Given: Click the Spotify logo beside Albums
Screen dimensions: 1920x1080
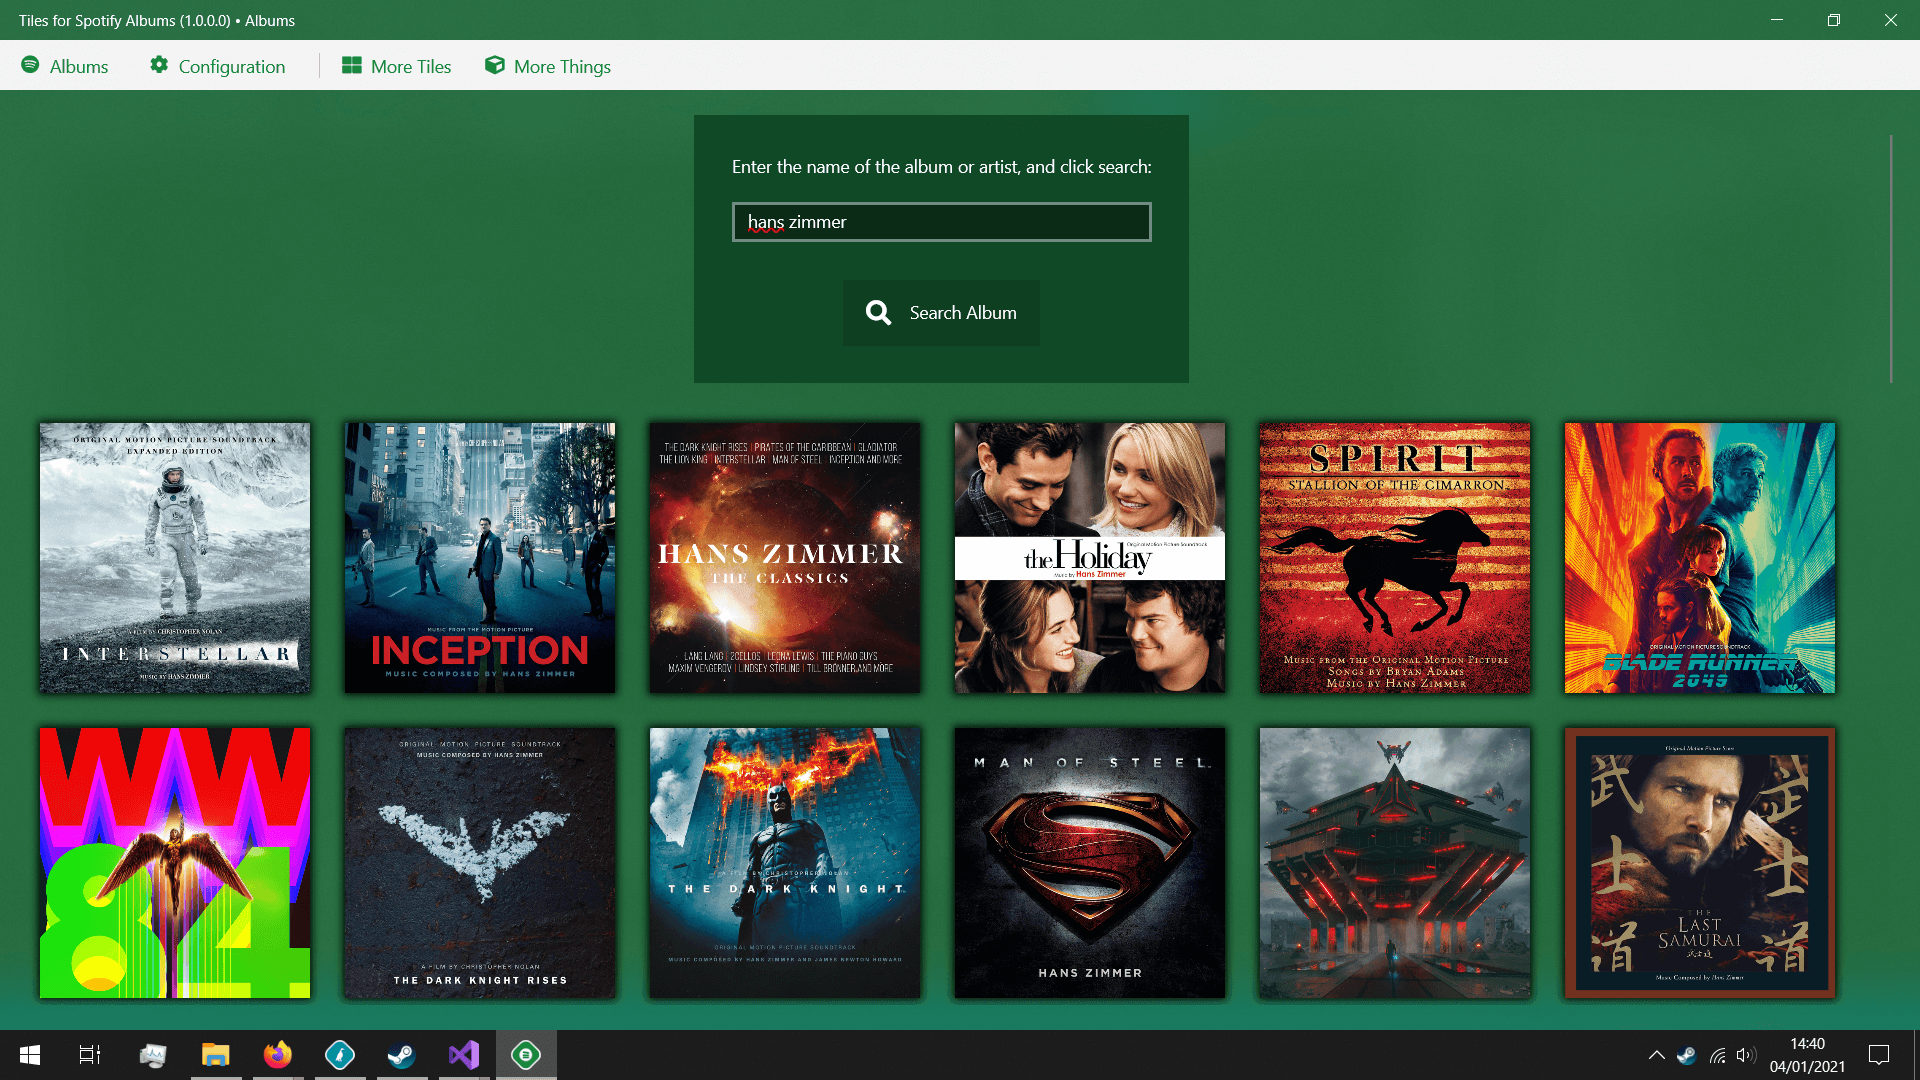Looking at the screenshot, I should tap(31, 66).
